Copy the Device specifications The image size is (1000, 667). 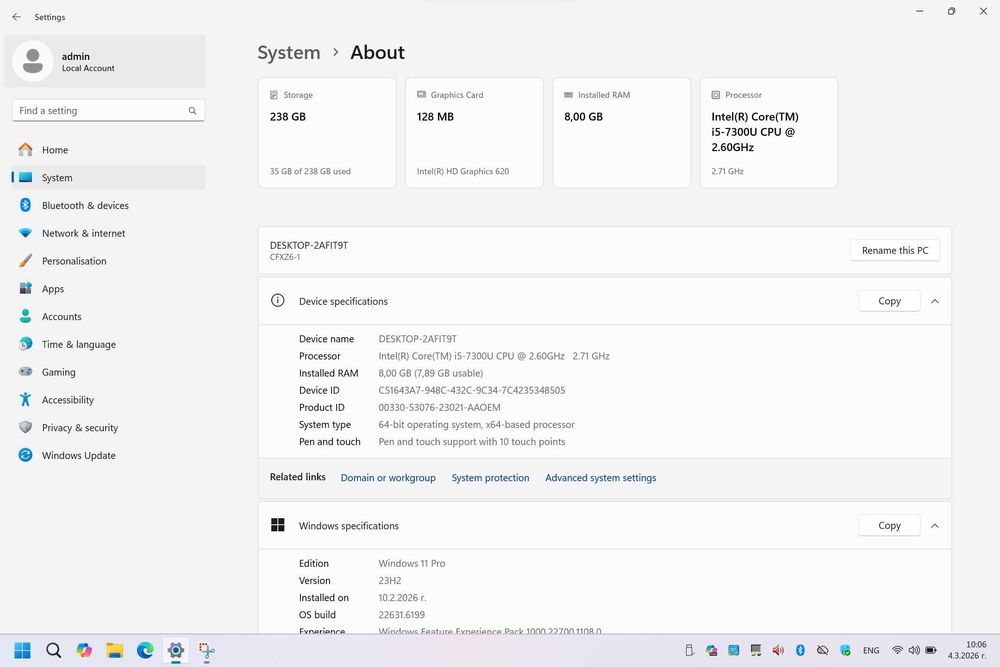(x=889, y=301)
